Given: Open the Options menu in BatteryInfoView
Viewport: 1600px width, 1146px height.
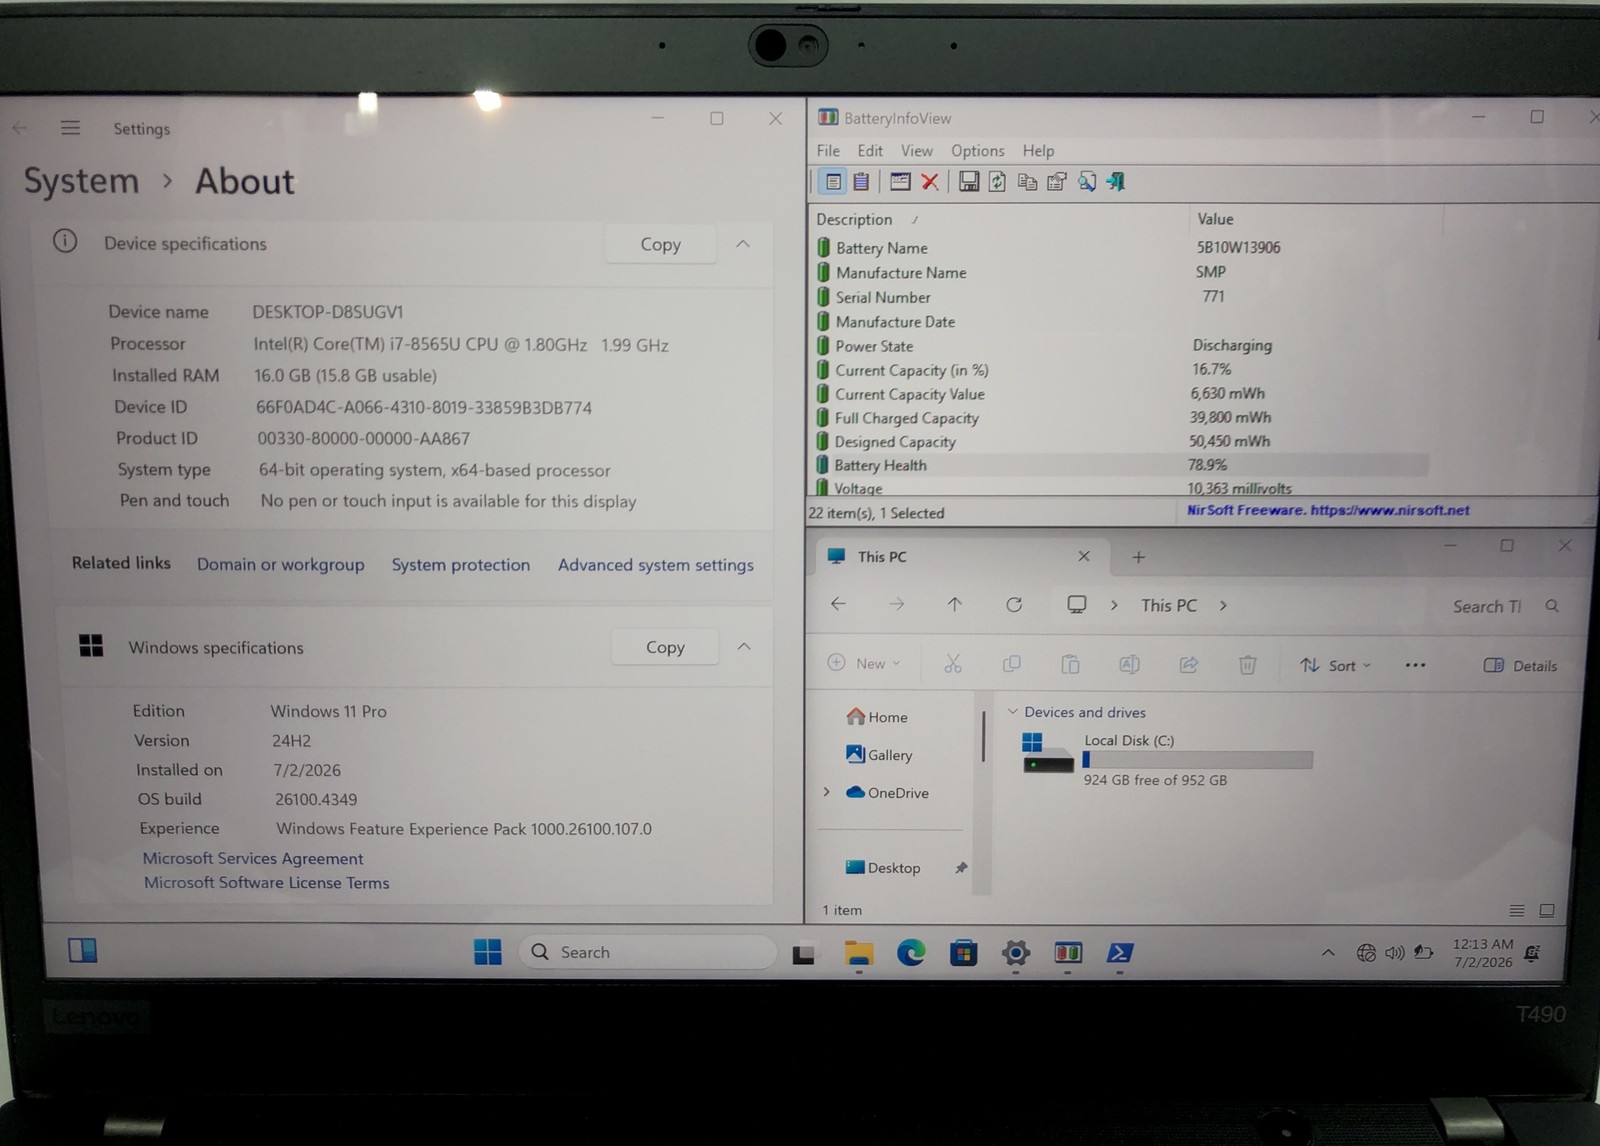Looking at the screenshot, I should [978, 151].
